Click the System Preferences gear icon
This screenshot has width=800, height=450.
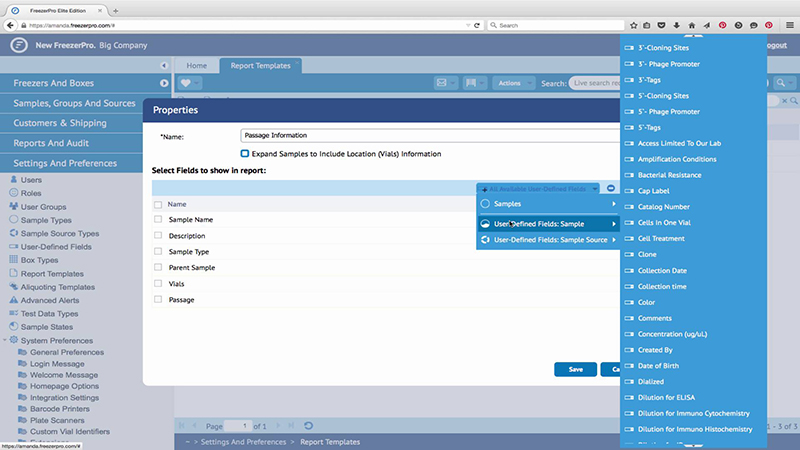tap(14, 340)
